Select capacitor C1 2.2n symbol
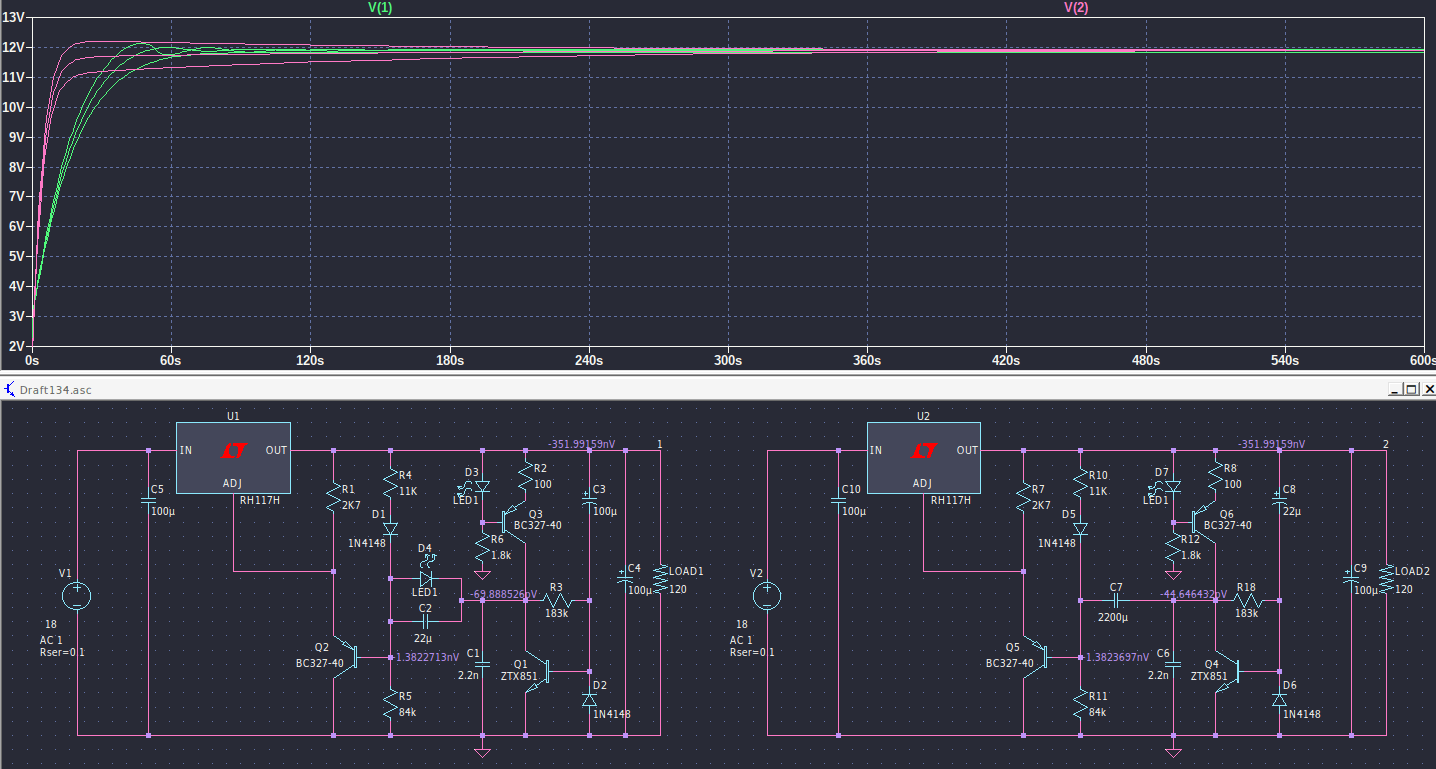The height and width of the screenshot is (769, 1436). (x=481, y=662)
